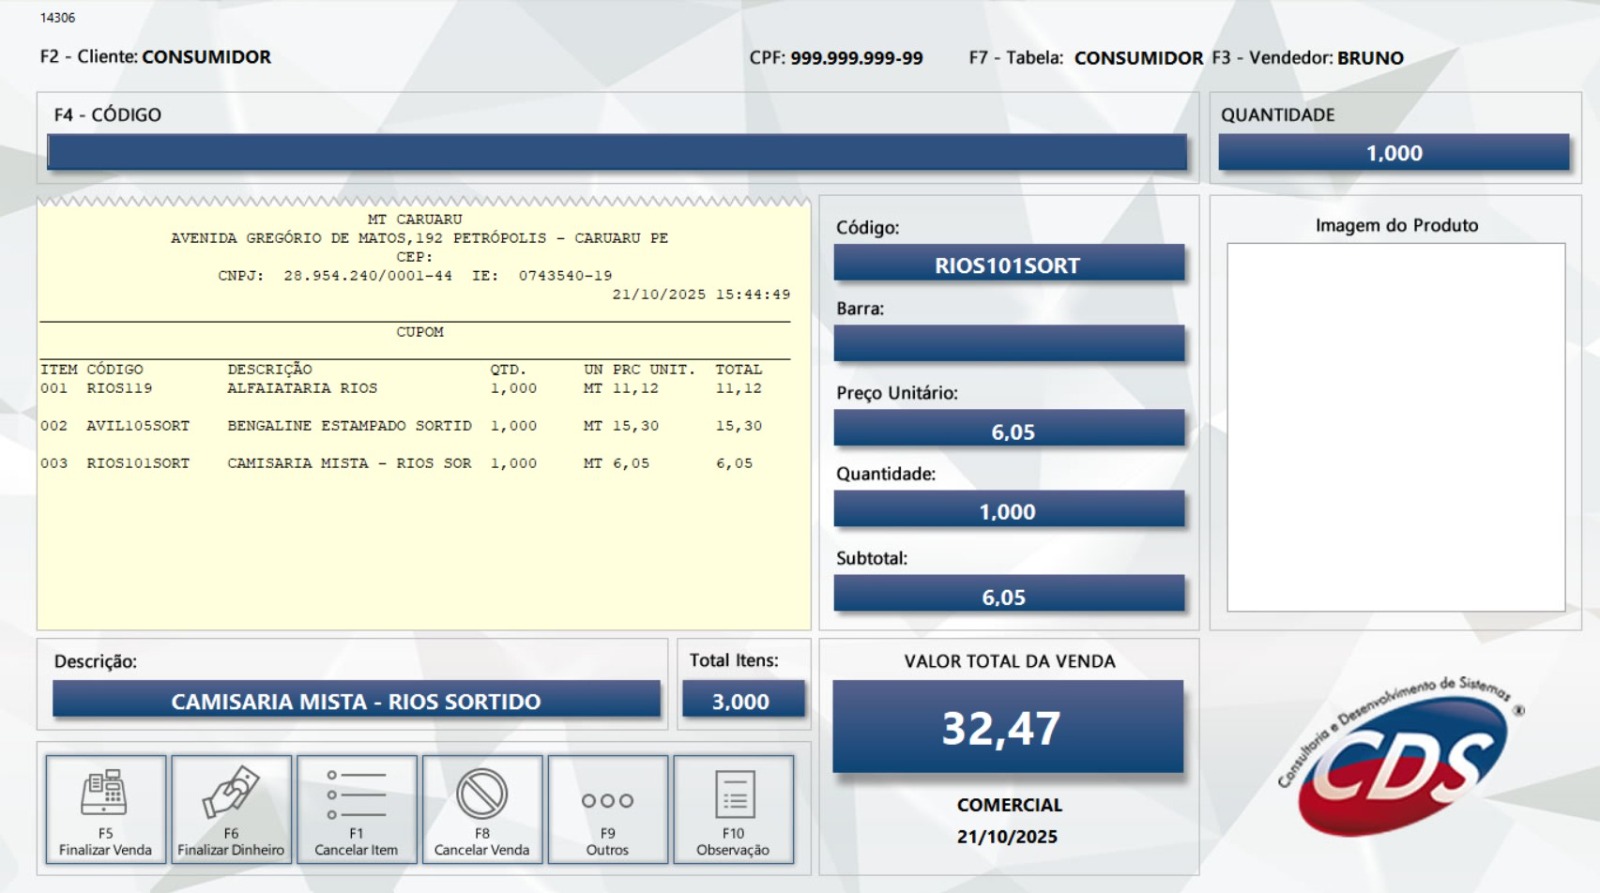Click the unit price 11,12 for item 001
Screen dimensions: 1600x893
[636, 388]
